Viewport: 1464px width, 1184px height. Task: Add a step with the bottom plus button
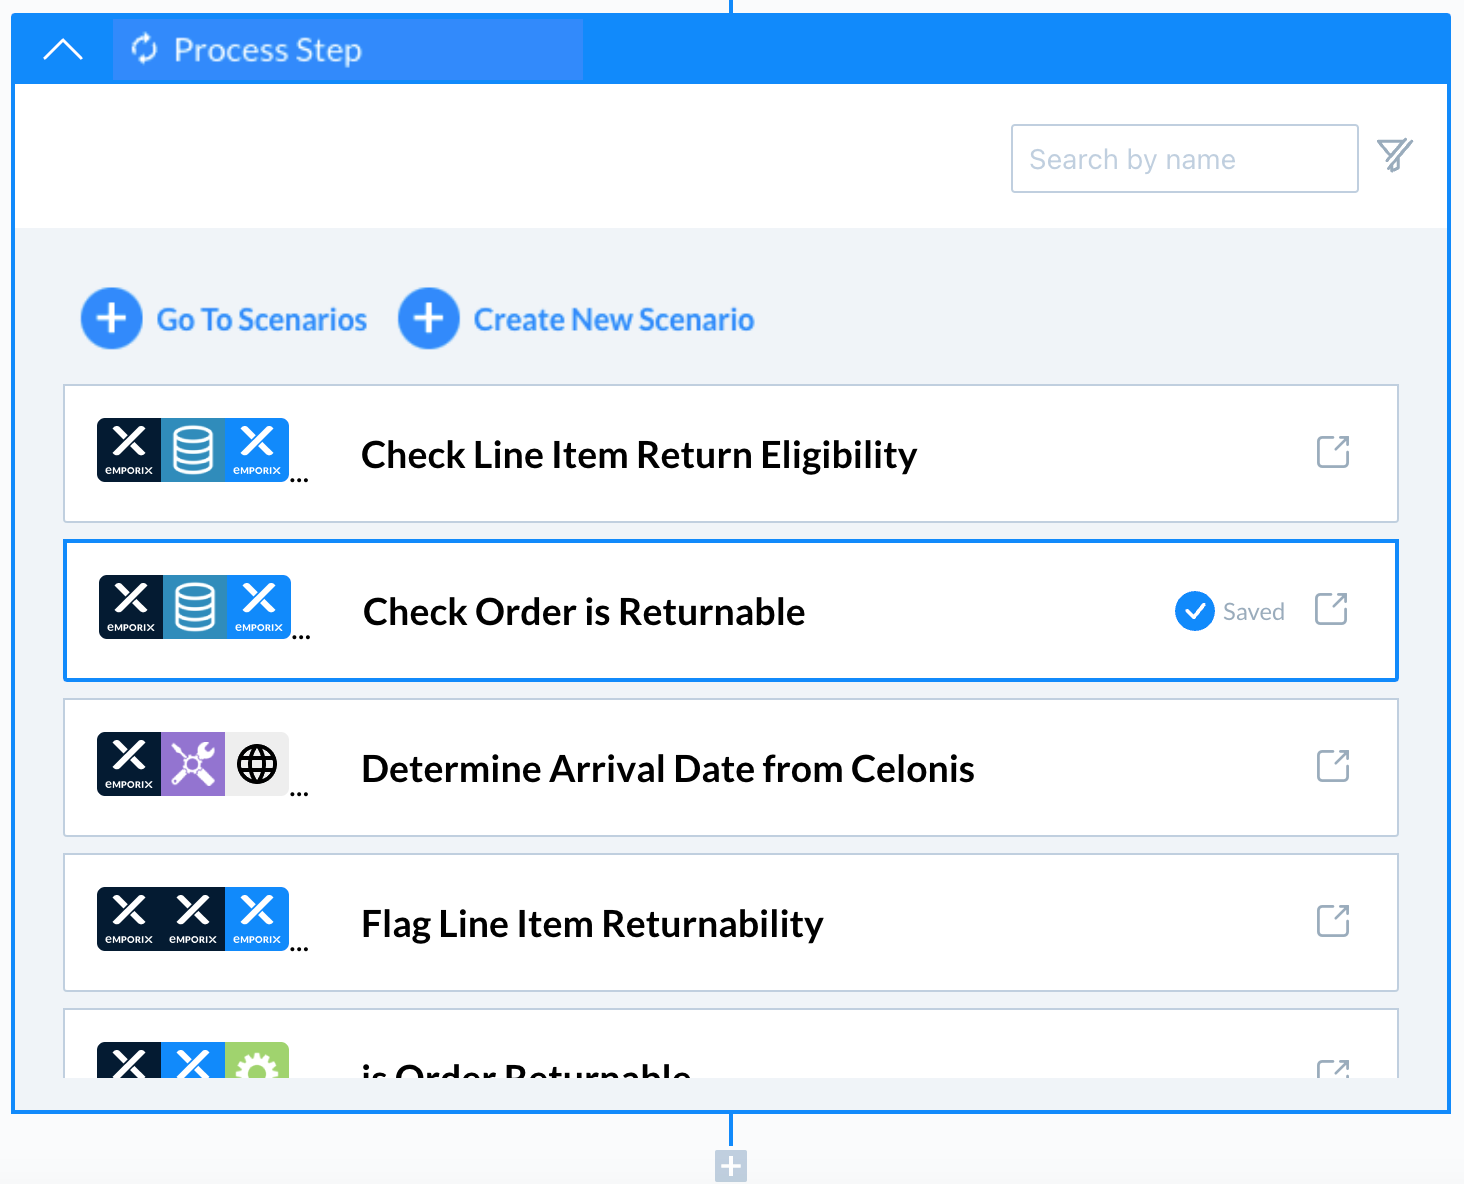[731, 1165]
